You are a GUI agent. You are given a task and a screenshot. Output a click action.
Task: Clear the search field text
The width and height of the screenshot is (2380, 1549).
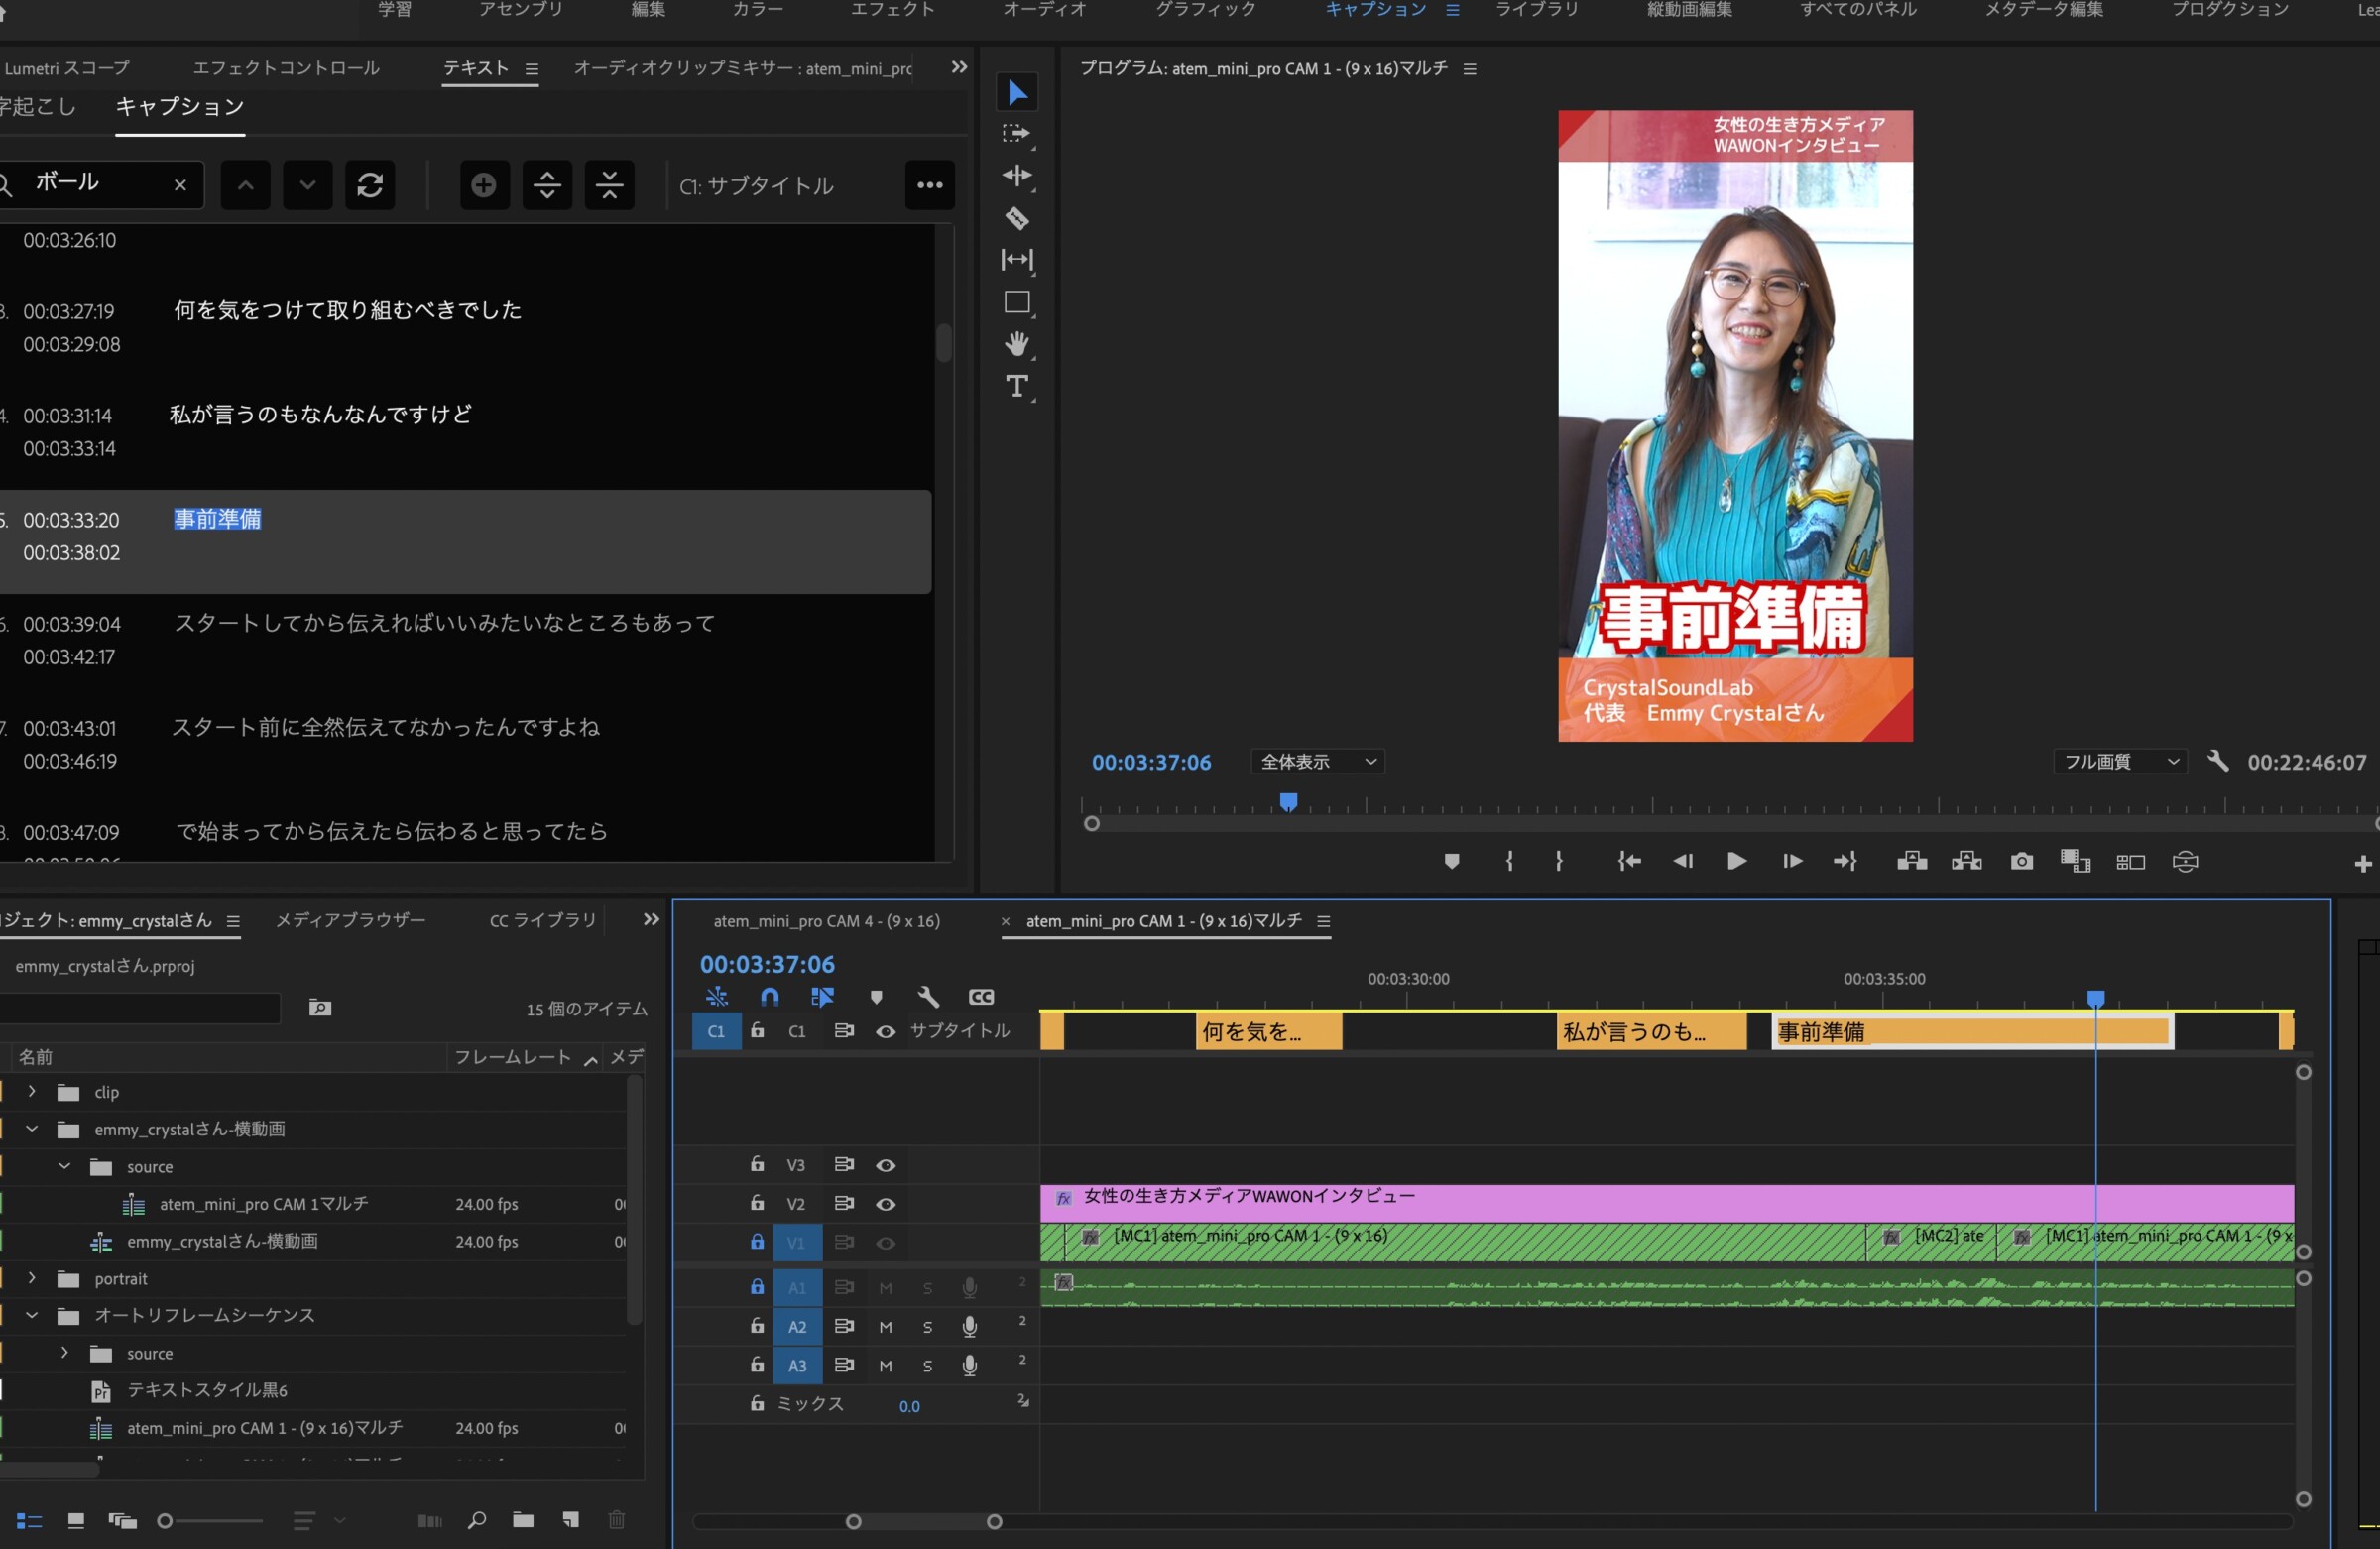[x=180, y=185]
